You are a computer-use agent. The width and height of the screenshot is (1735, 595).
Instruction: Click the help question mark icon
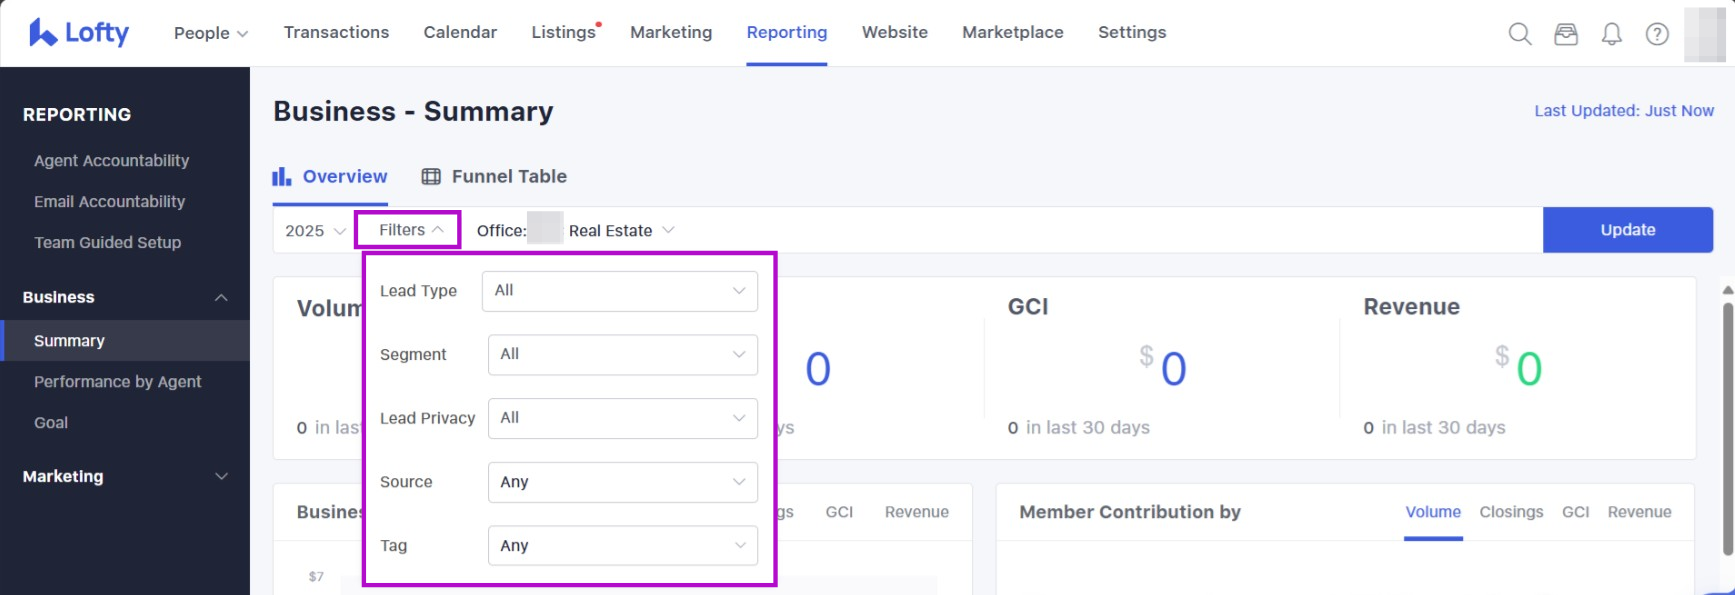(x=1657, y=34)
